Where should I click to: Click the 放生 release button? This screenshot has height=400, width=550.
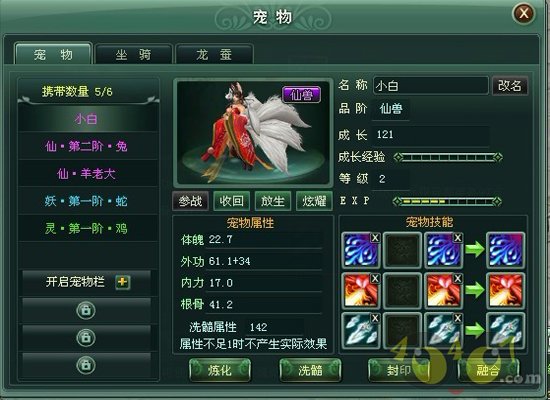[x=273, y=201]
